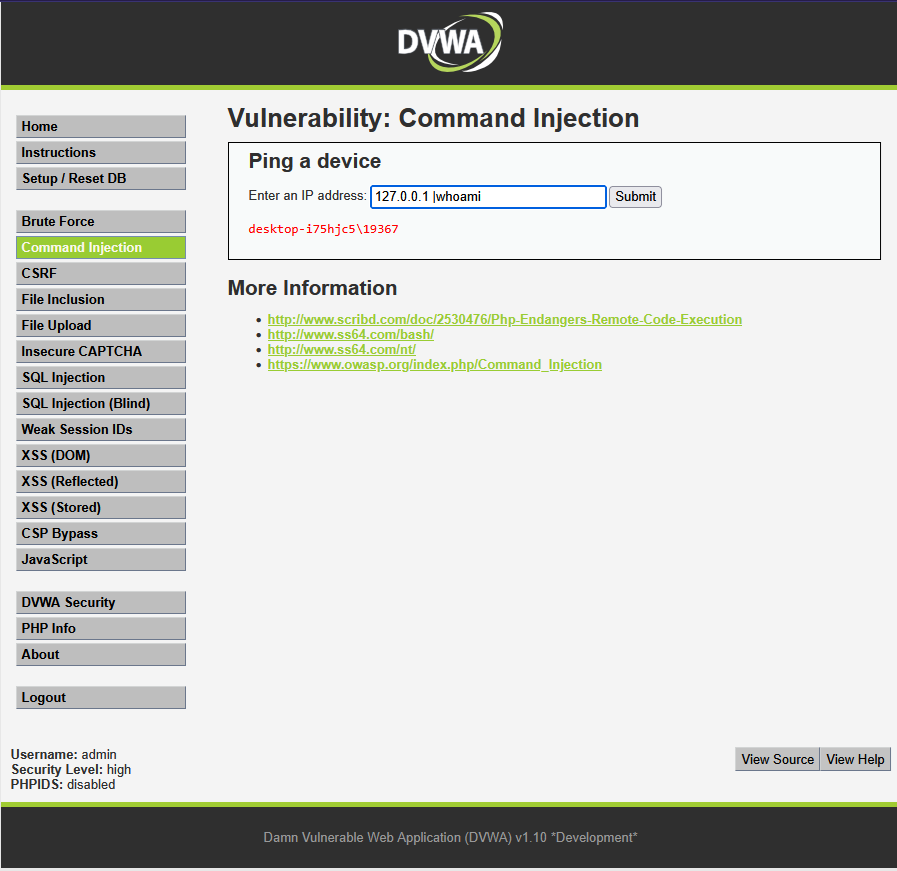Go to CSP Bypass page

pyautogui.click(x=101, y=534)
